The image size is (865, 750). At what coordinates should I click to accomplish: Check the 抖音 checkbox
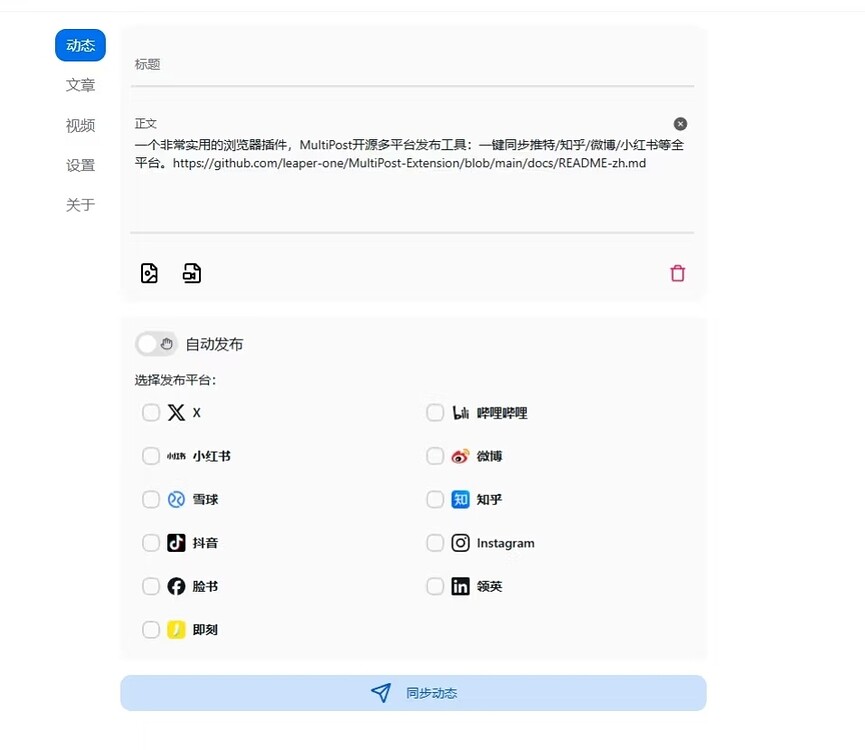point(151,543)
